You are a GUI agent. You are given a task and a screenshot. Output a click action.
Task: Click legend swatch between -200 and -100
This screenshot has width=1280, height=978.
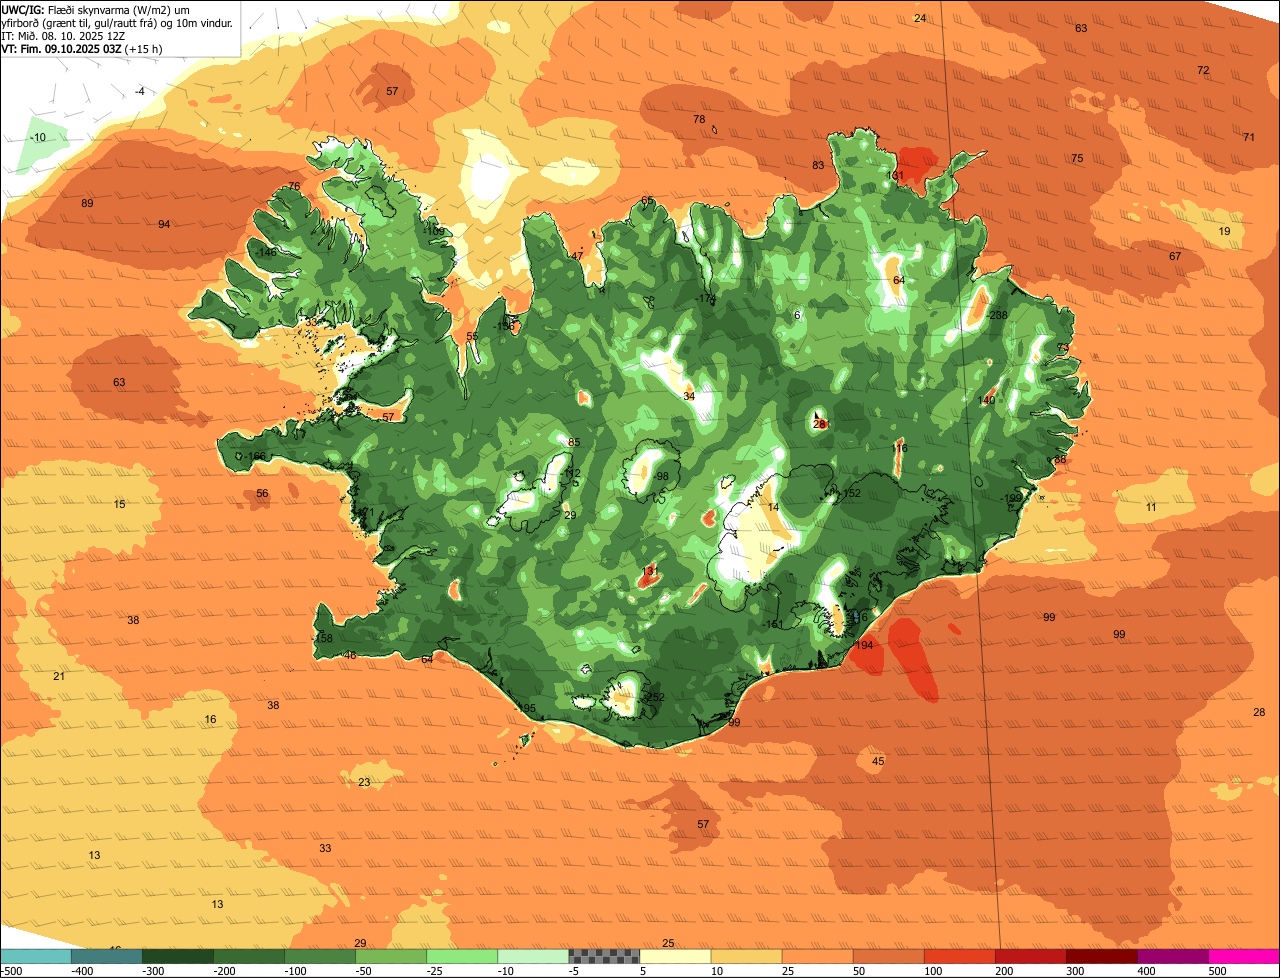pyautogui.click(x=250, y=956)
